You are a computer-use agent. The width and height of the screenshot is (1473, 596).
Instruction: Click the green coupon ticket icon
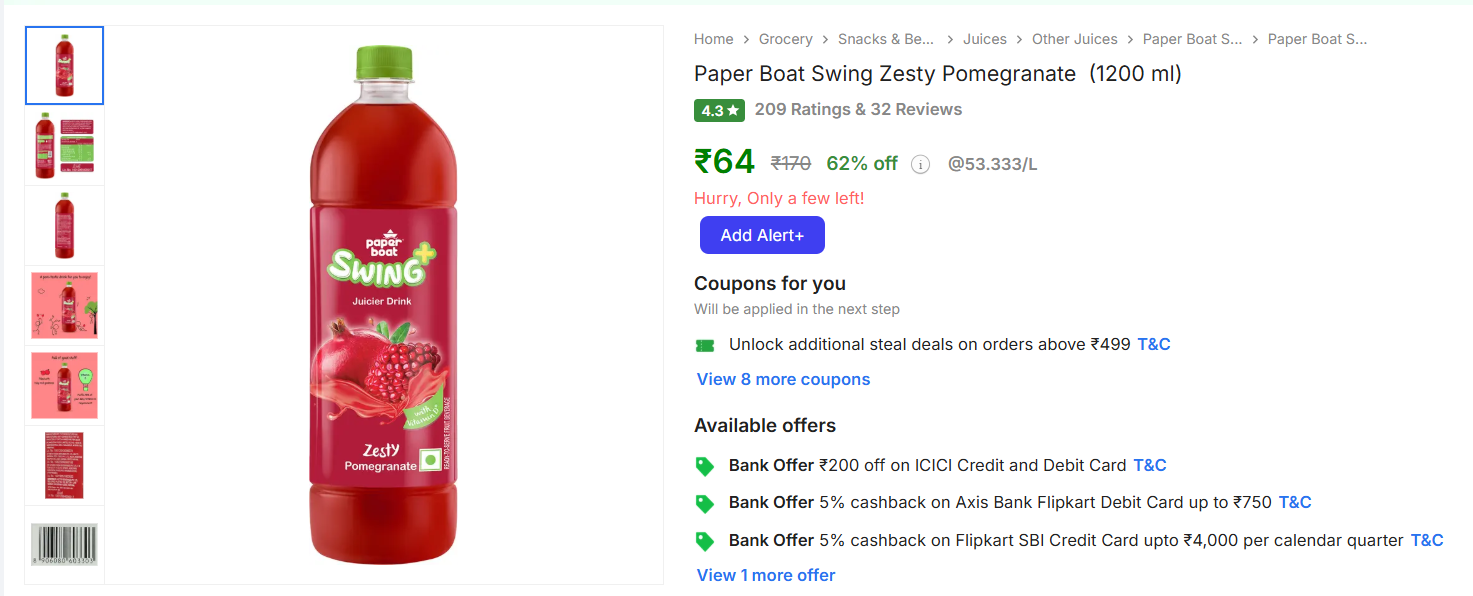click(x=705, y=344)
